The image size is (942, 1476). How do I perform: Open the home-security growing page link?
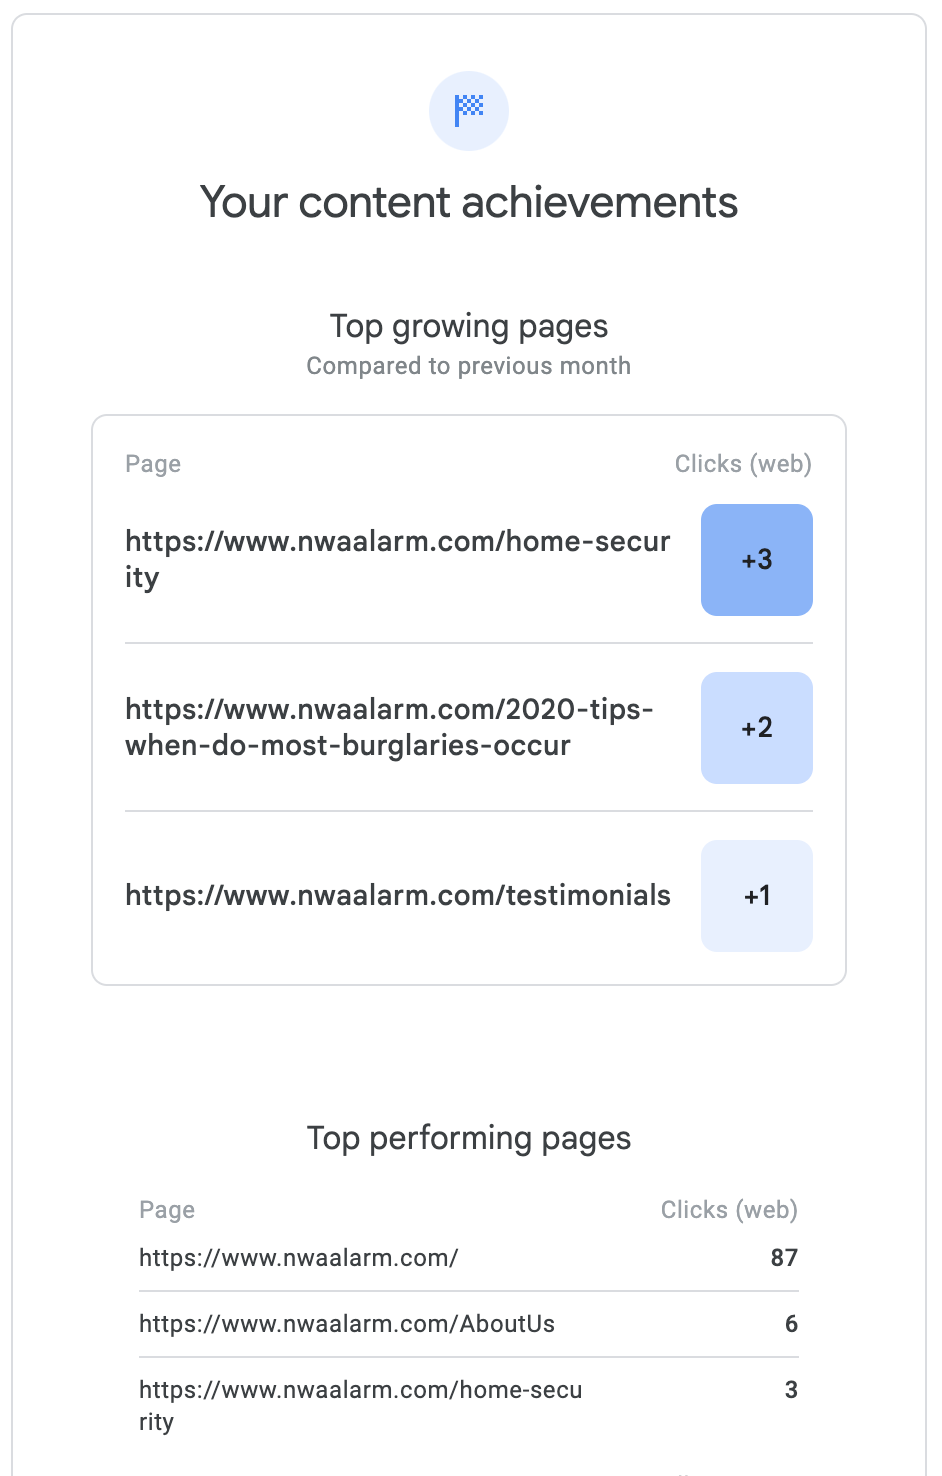(x=397, y=559)
